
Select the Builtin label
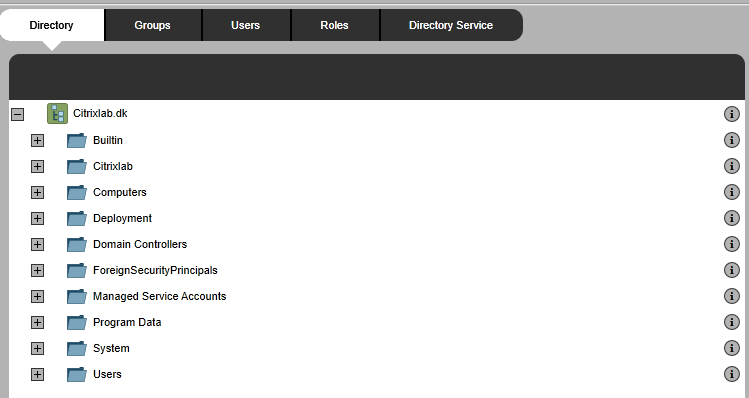[108, 140]
